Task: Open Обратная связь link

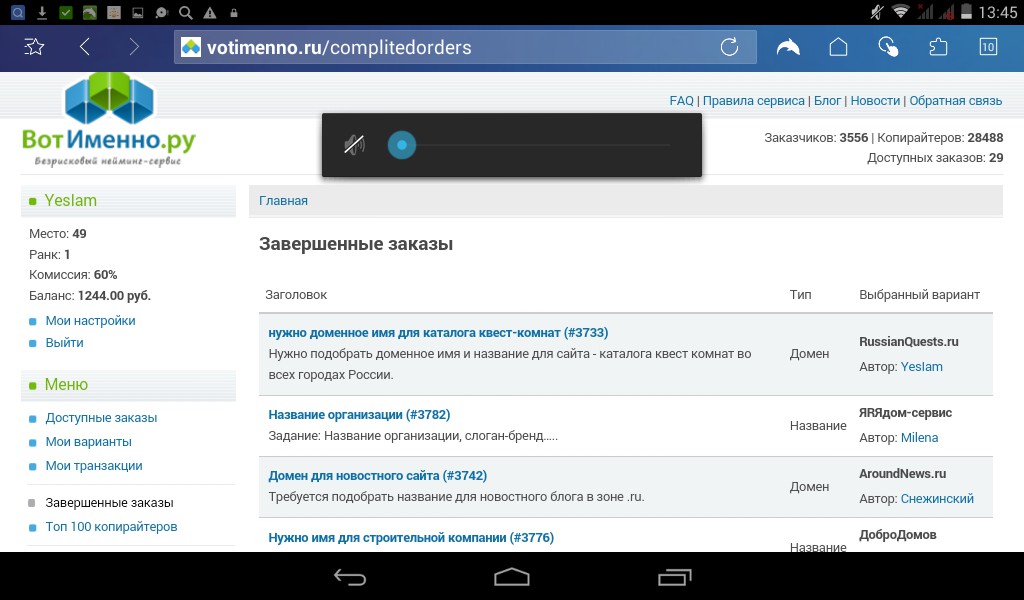Action: pyautogui.click(x=955, y=101)
